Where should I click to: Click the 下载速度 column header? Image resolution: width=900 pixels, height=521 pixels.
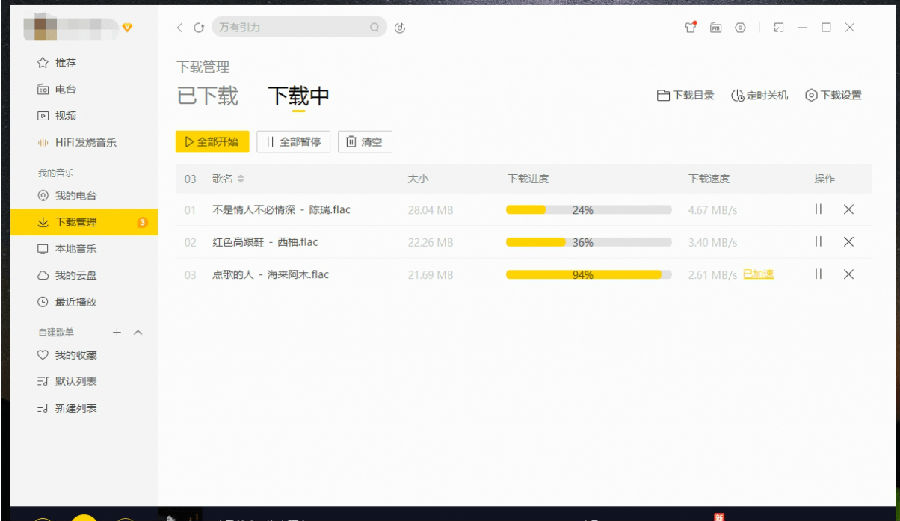point(709,178)
